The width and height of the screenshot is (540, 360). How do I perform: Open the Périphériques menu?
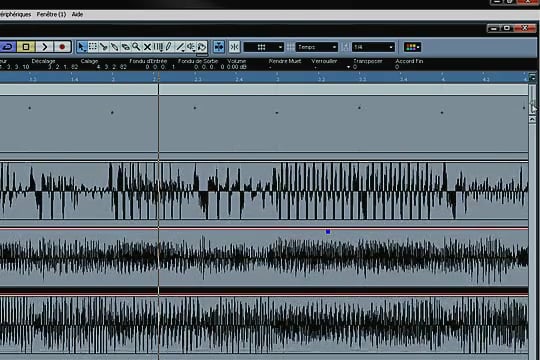click(15, 14)
